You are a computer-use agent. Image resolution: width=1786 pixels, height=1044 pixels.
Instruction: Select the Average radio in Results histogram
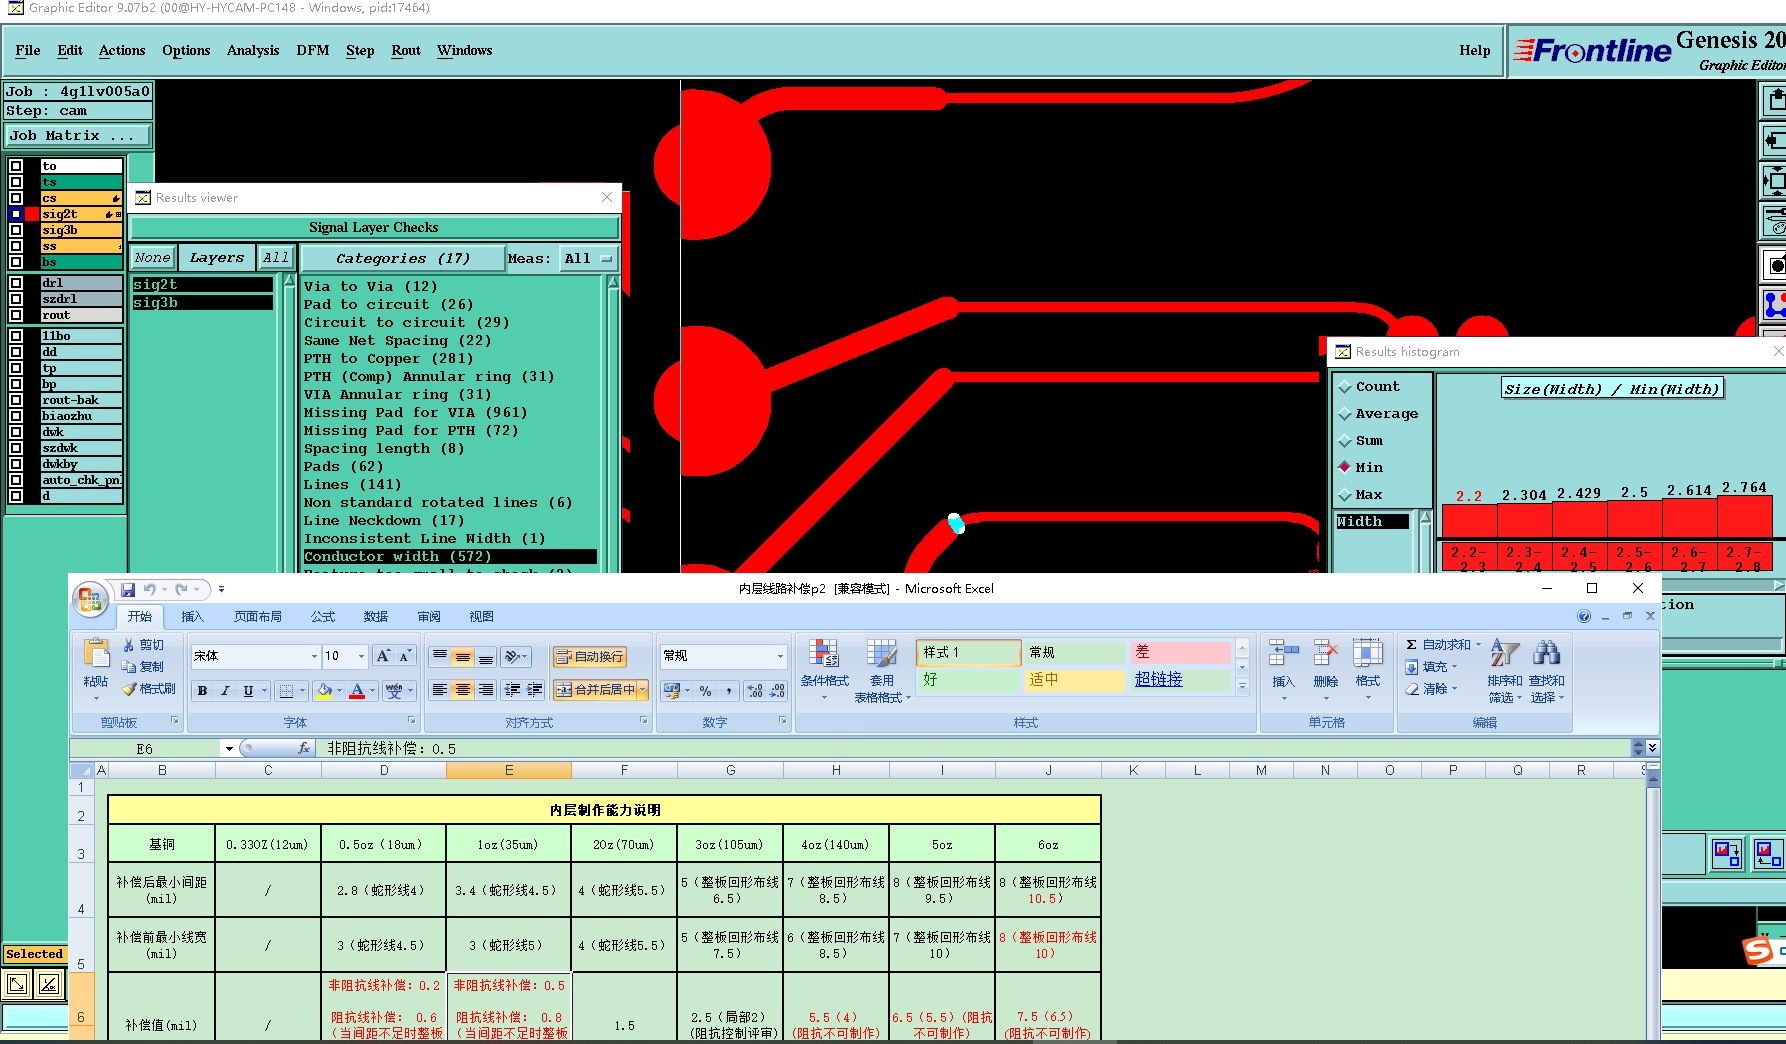(x=1345, y=414)
